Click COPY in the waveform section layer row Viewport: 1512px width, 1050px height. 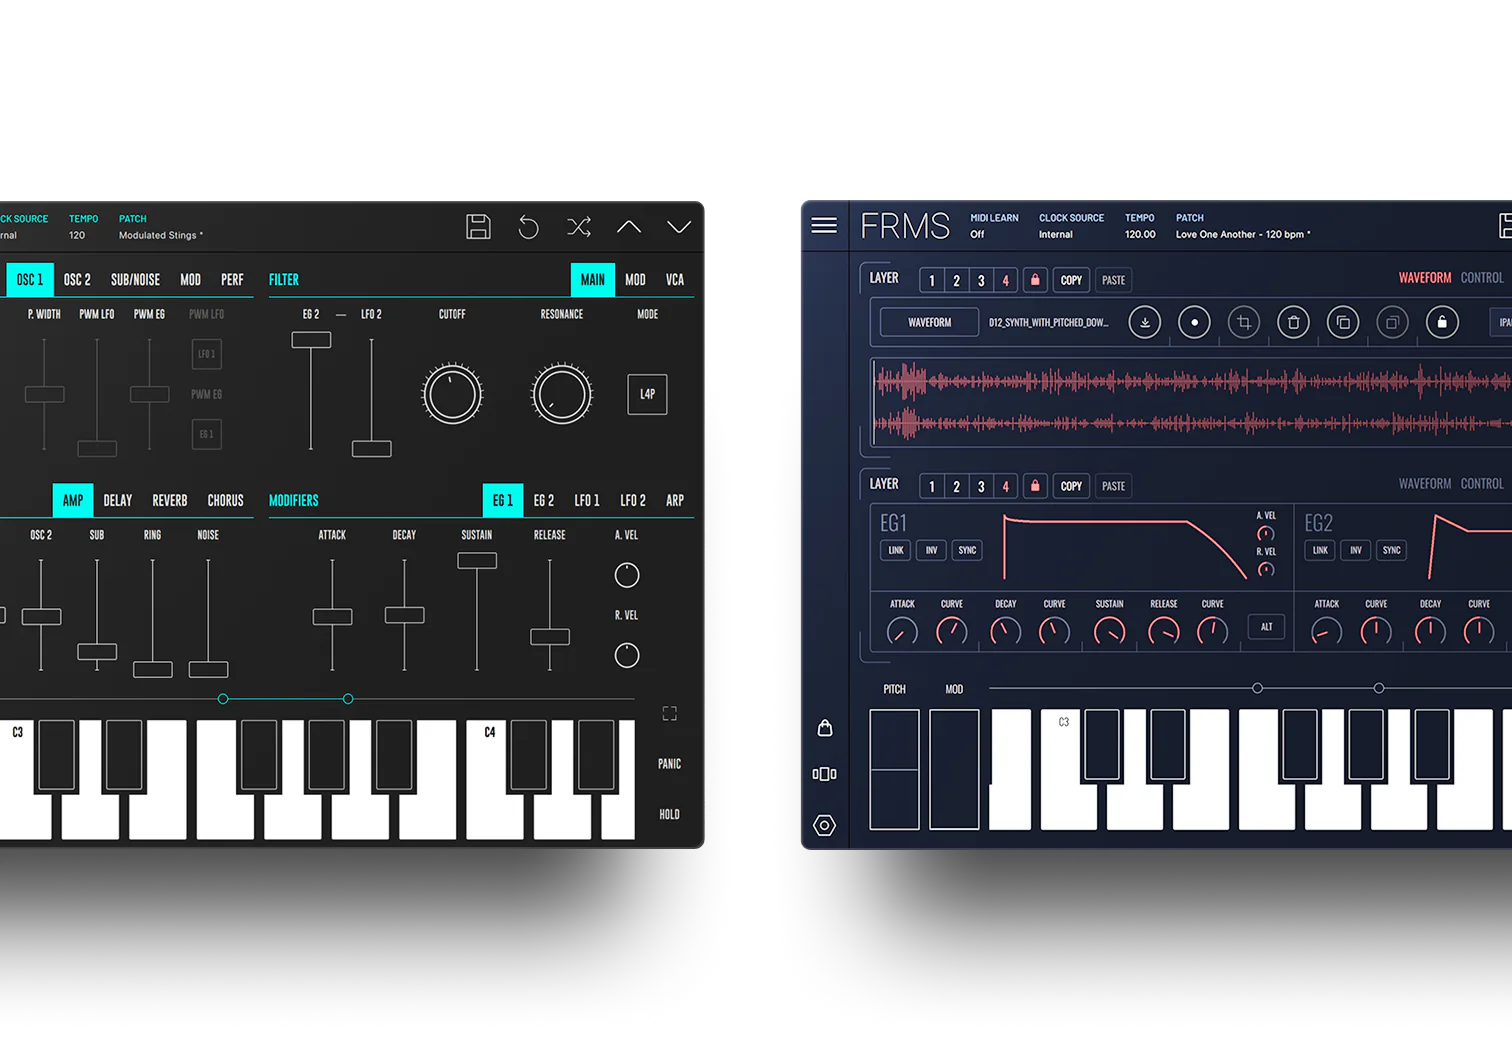(x=1071, y=280)
